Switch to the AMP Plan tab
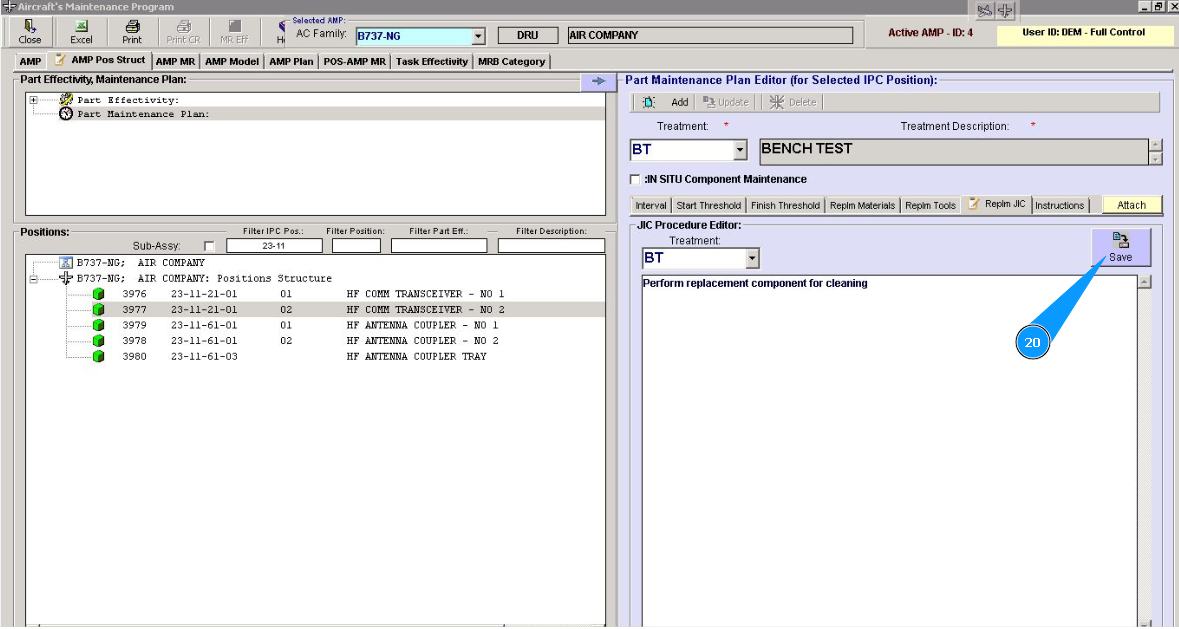The width and height of the screenshot is (1179, 629). click(x=291, y=62)
